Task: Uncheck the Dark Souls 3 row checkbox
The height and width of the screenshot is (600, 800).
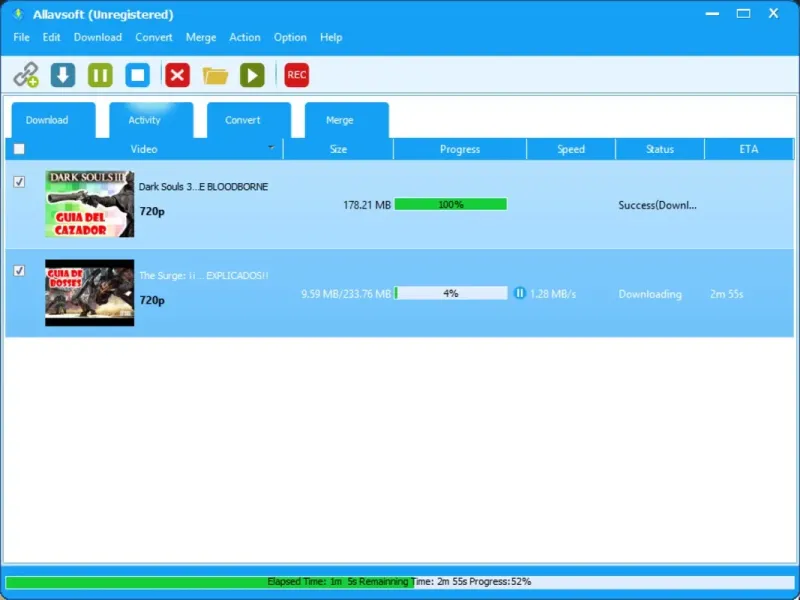Action: point(19,182)
